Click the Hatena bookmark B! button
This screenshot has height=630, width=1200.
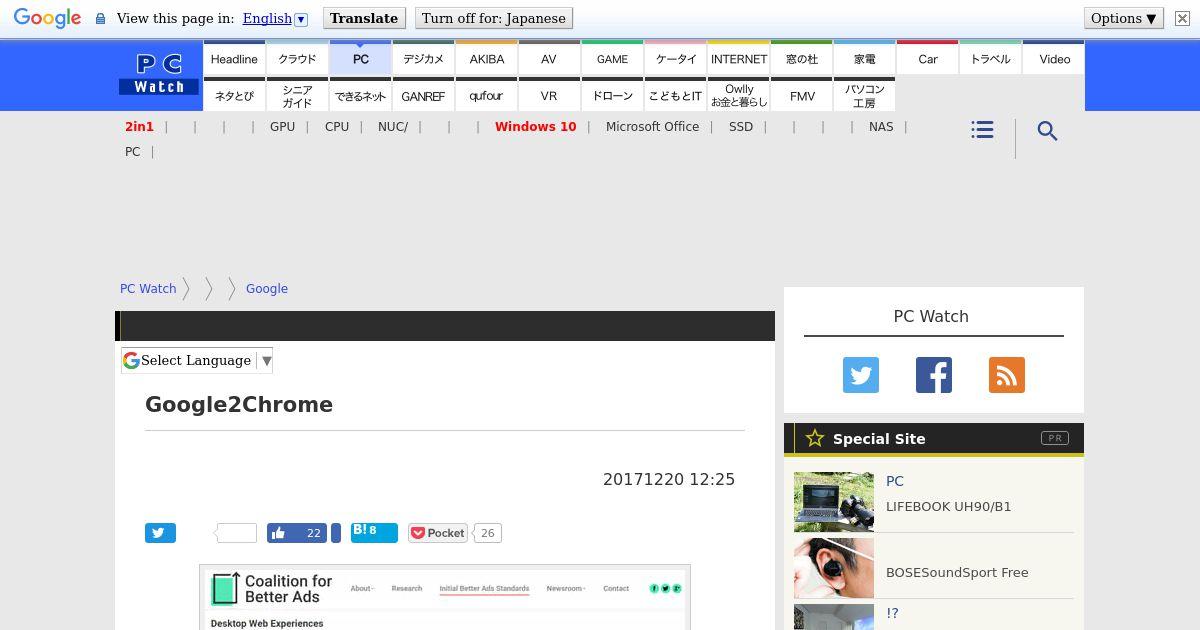[374, 532]
